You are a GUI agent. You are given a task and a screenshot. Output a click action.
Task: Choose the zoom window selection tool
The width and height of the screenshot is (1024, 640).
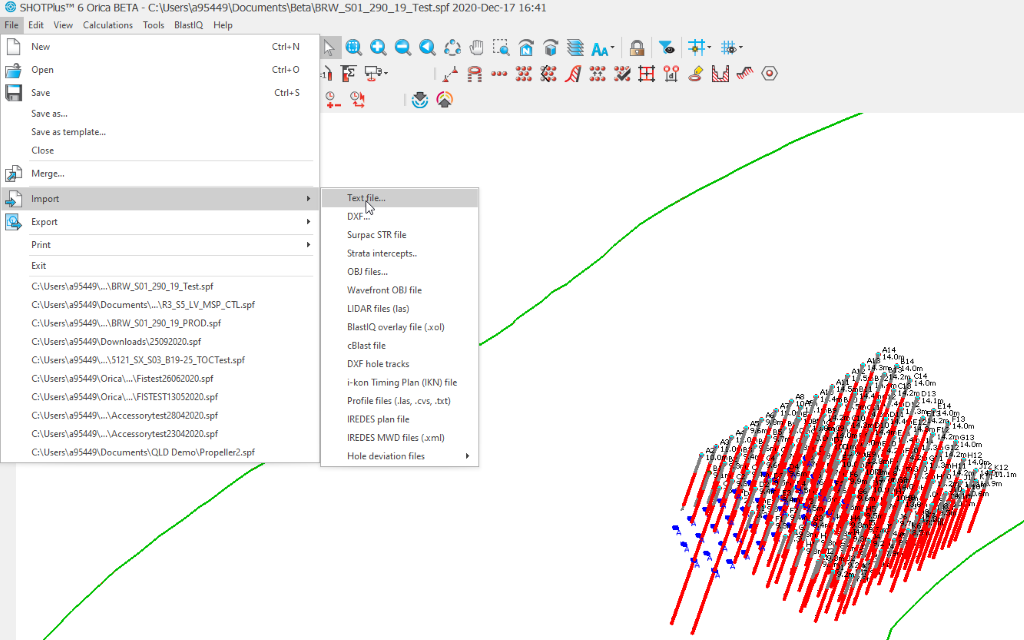click(x=501, y=48)
